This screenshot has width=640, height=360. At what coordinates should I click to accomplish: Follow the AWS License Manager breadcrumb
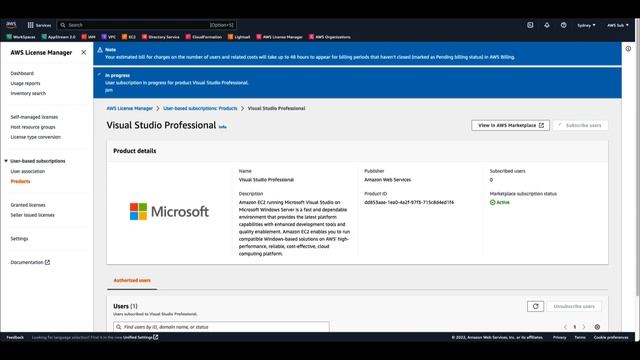pyautogui.click(x=129, y=108)
